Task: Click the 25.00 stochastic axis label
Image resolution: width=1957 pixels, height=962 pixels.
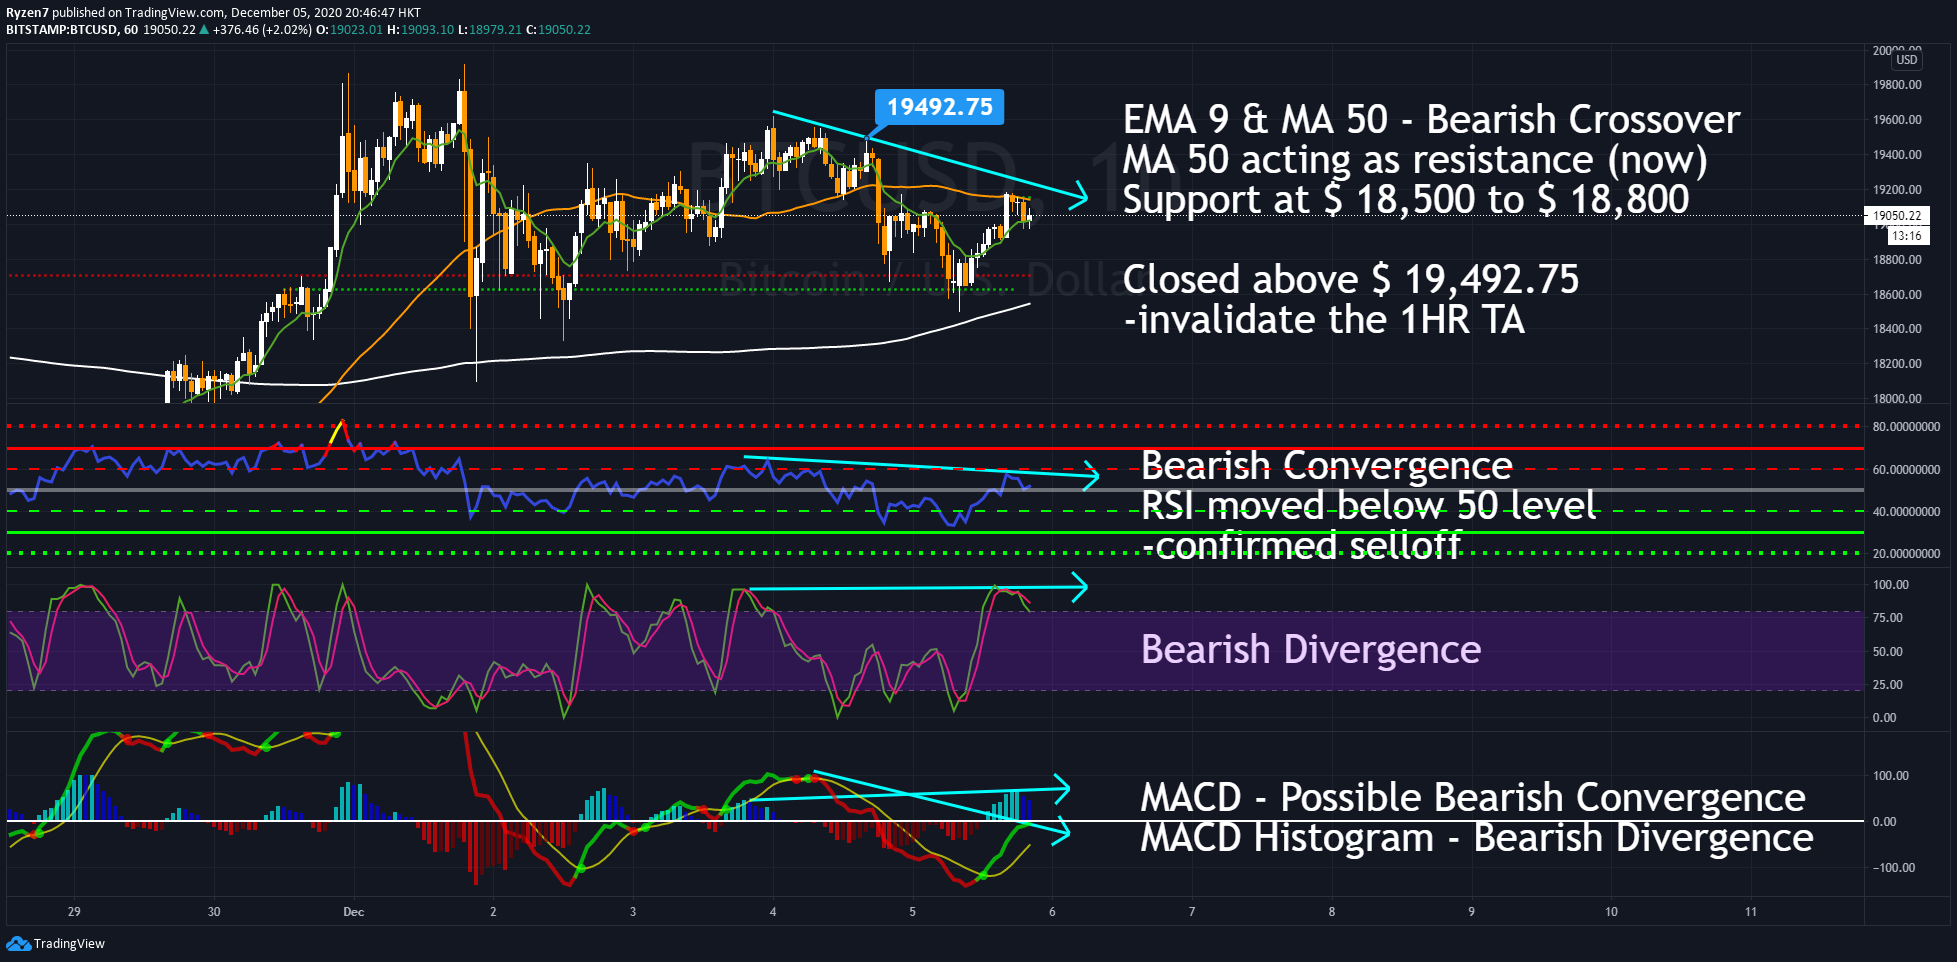Action: (x=1888, y=685)
